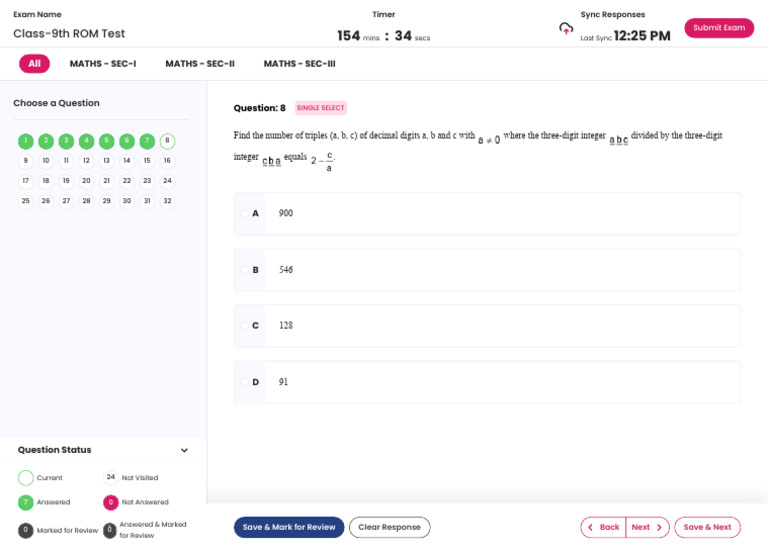The width and height of the screenshot is (768, 551).
Task: Switch to the MATHS - SEC-I tab
Action: pyautogui.click(x=103, y=64)
